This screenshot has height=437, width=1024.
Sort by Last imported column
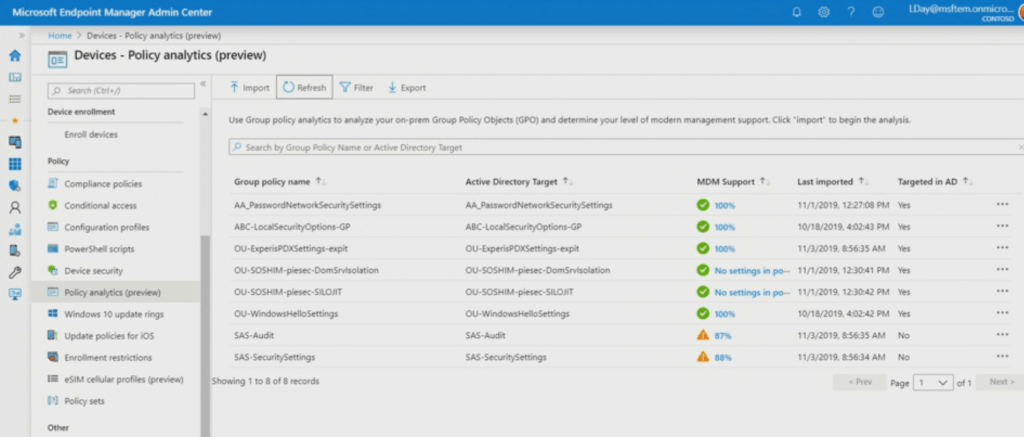833,182
